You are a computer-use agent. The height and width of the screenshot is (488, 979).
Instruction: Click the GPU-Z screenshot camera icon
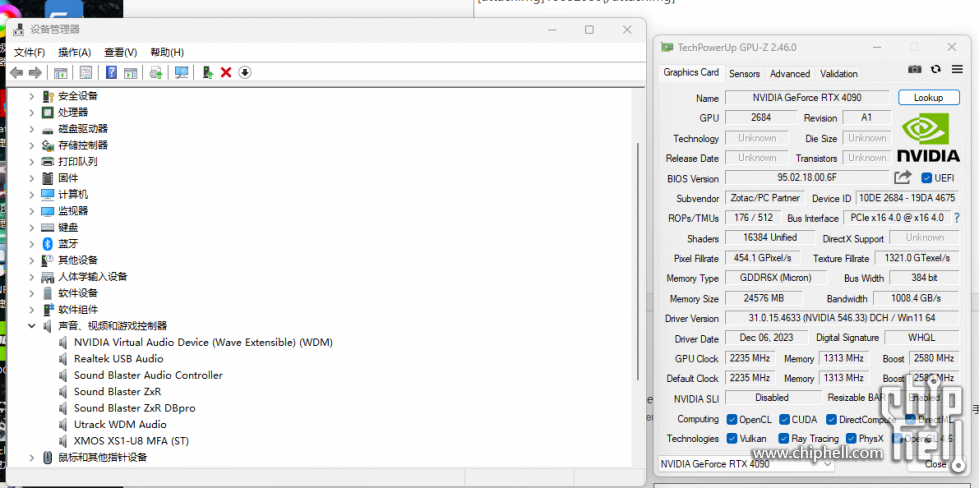pyautogui.click(x=915, y=69)
